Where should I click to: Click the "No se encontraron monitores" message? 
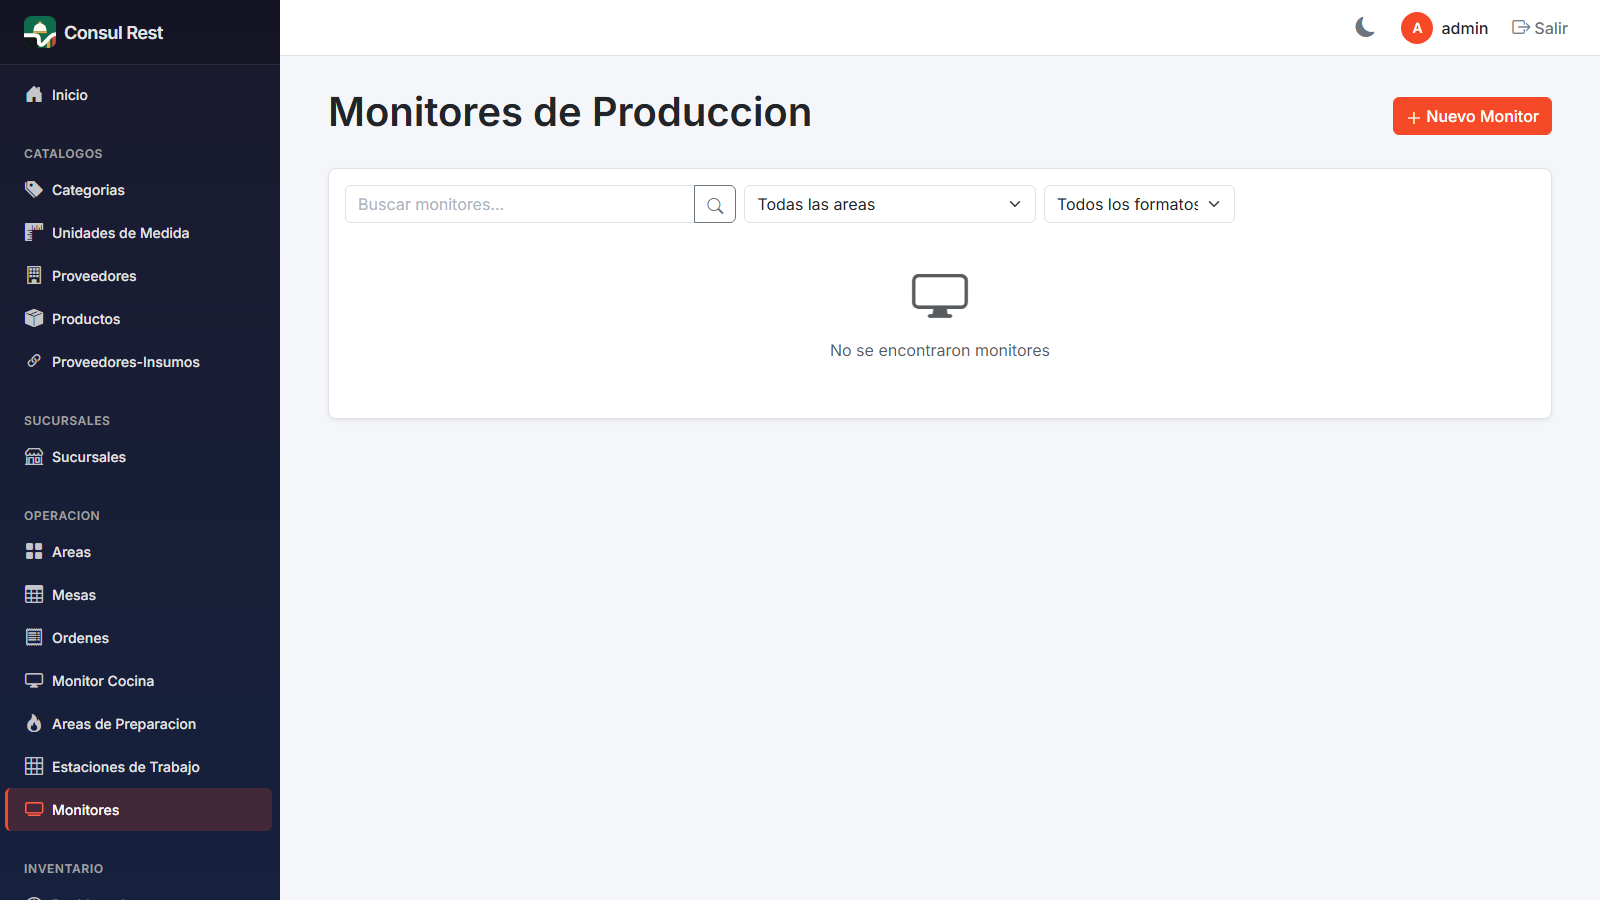tap(940, 350)
